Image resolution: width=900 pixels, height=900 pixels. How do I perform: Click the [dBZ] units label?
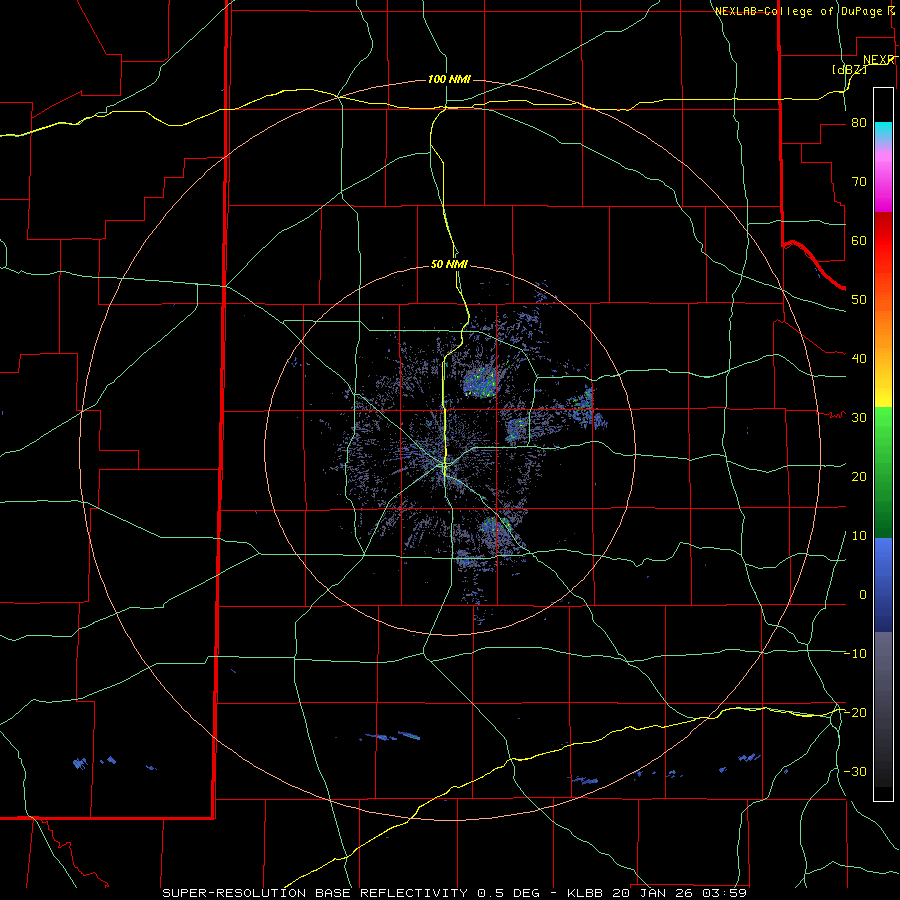(x=849, y=69)
